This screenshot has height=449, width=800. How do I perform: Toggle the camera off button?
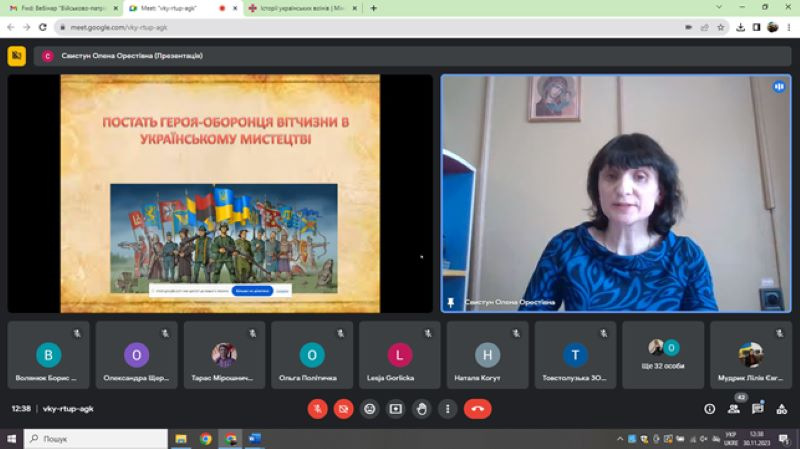343,409
